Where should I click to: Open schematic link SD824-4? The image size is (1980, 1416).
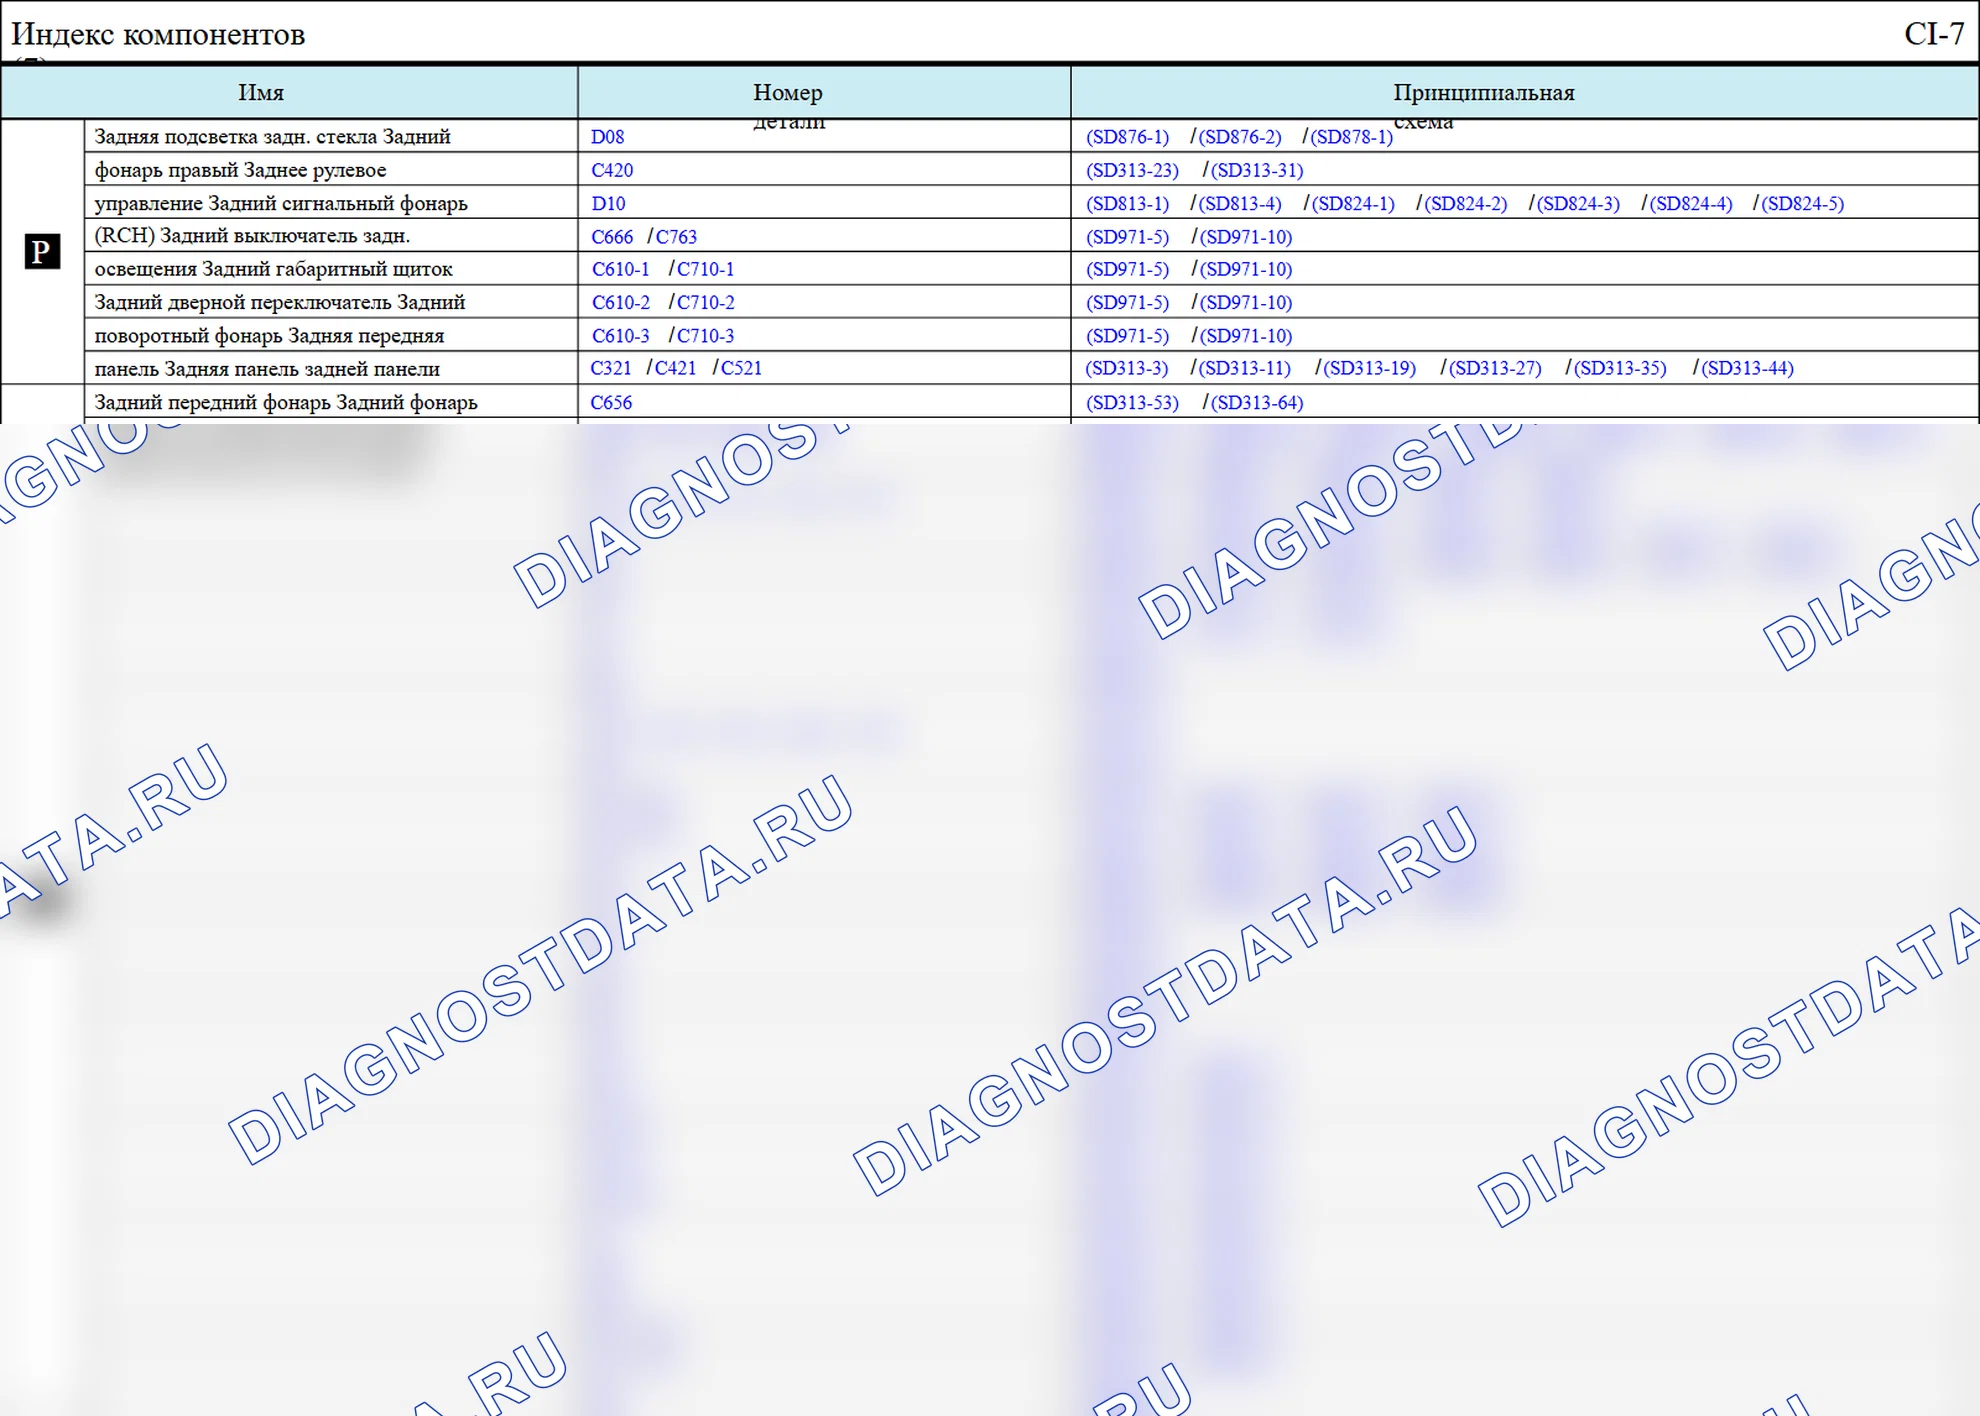[x=1690, y=204]
